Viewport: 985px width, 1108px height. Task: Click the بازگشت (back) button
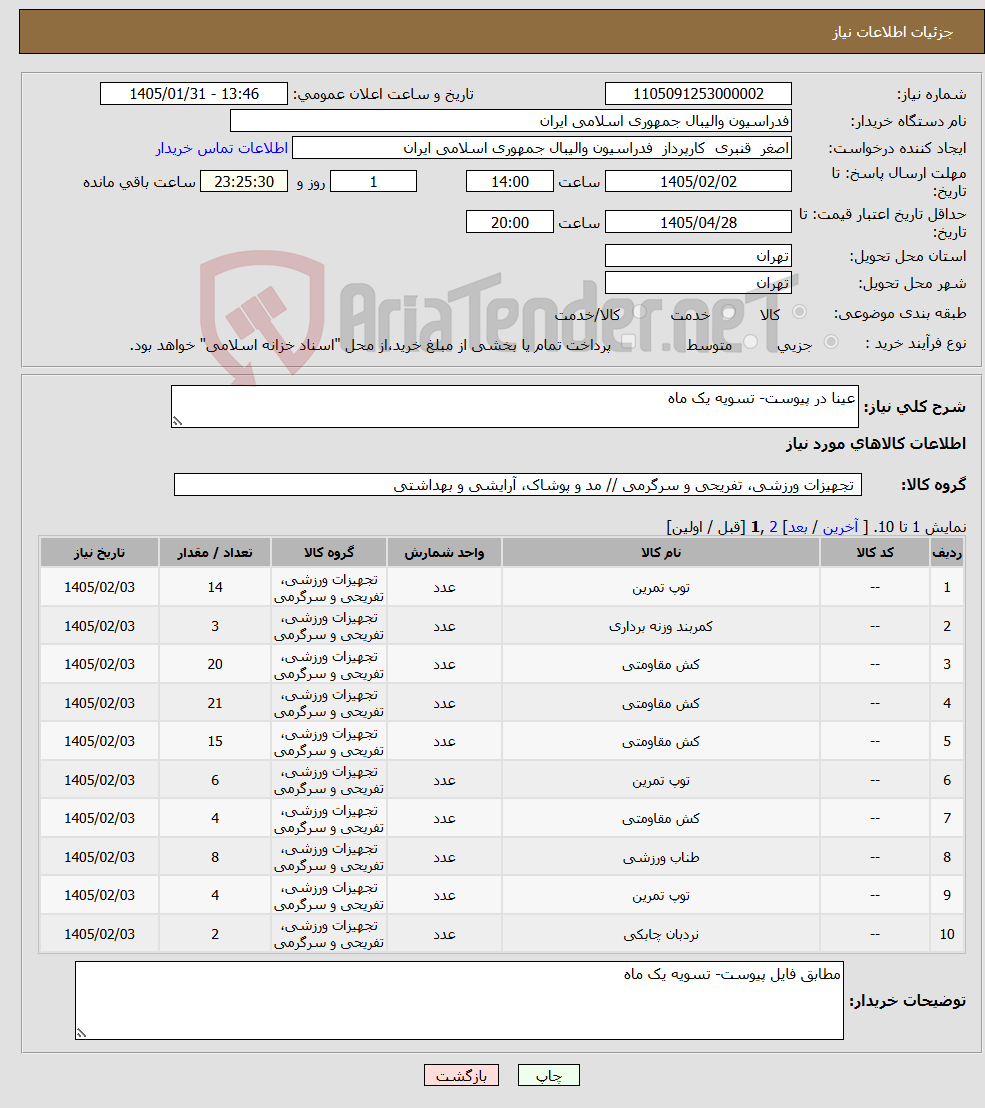pos(461,1075)
